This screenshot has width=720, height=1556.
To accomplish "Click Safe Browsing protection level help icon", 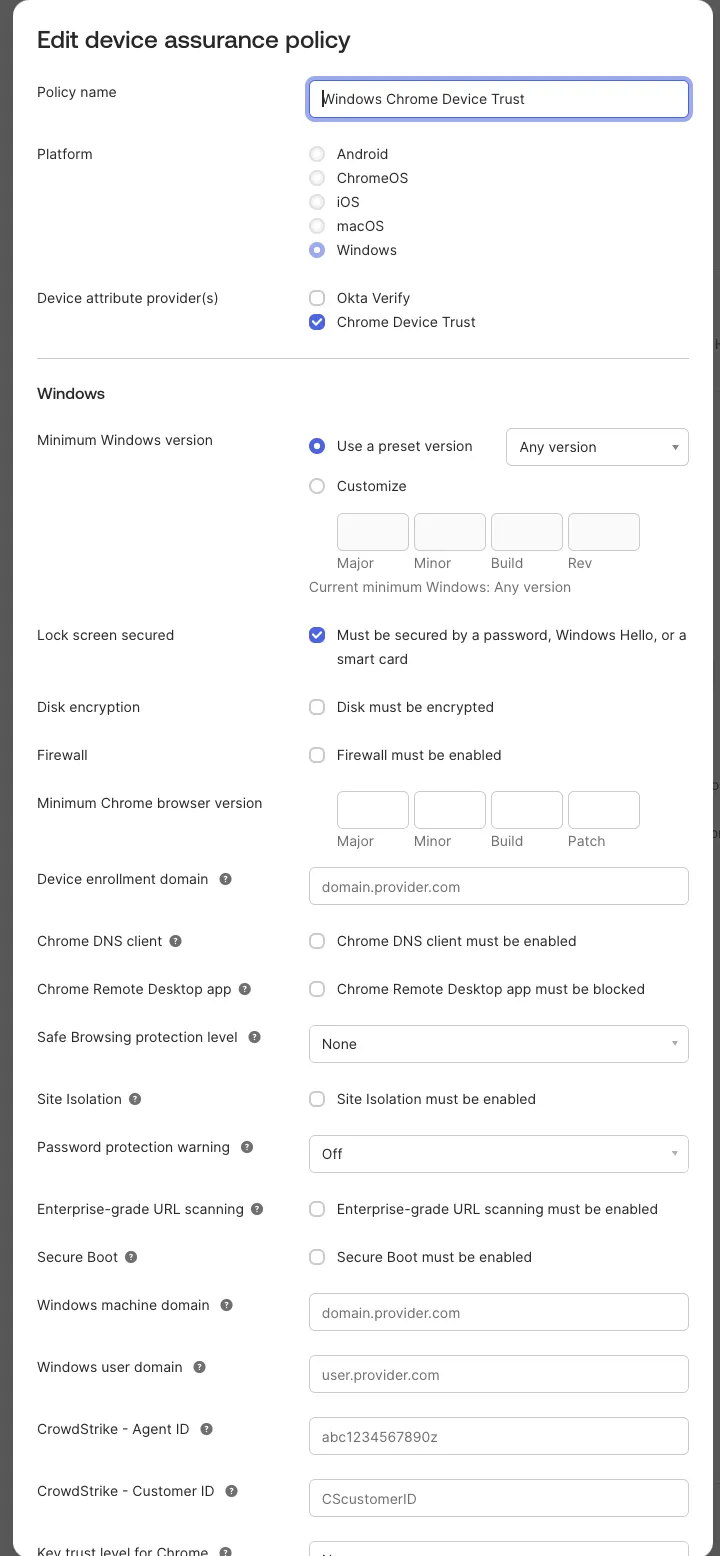I will (x=255, y=1037).
